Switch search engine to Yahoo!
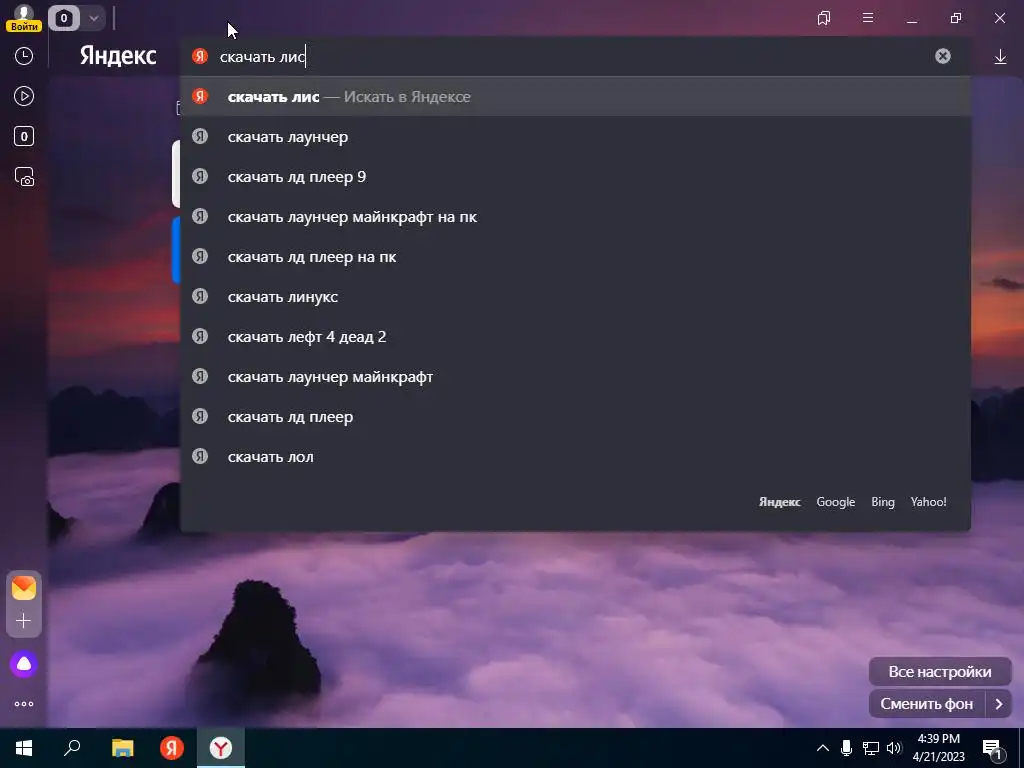Screen dimensions: 1024x768 click(928, 502)
